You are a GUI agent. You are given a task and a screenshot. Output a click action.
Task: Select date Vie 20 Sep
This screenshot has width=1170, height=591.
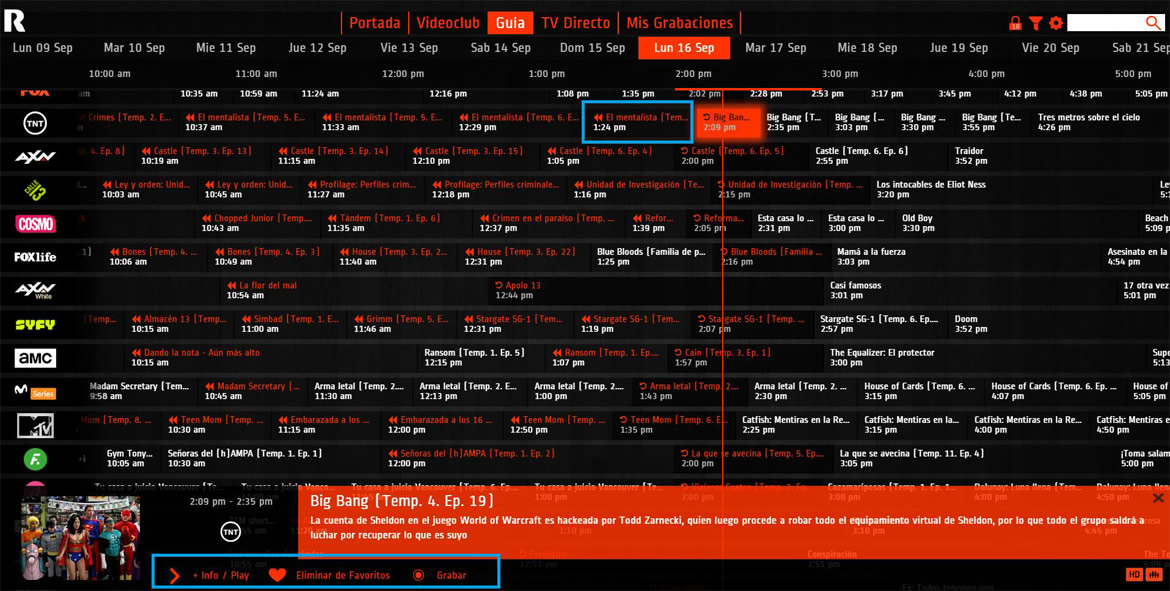click(1051, 48)
